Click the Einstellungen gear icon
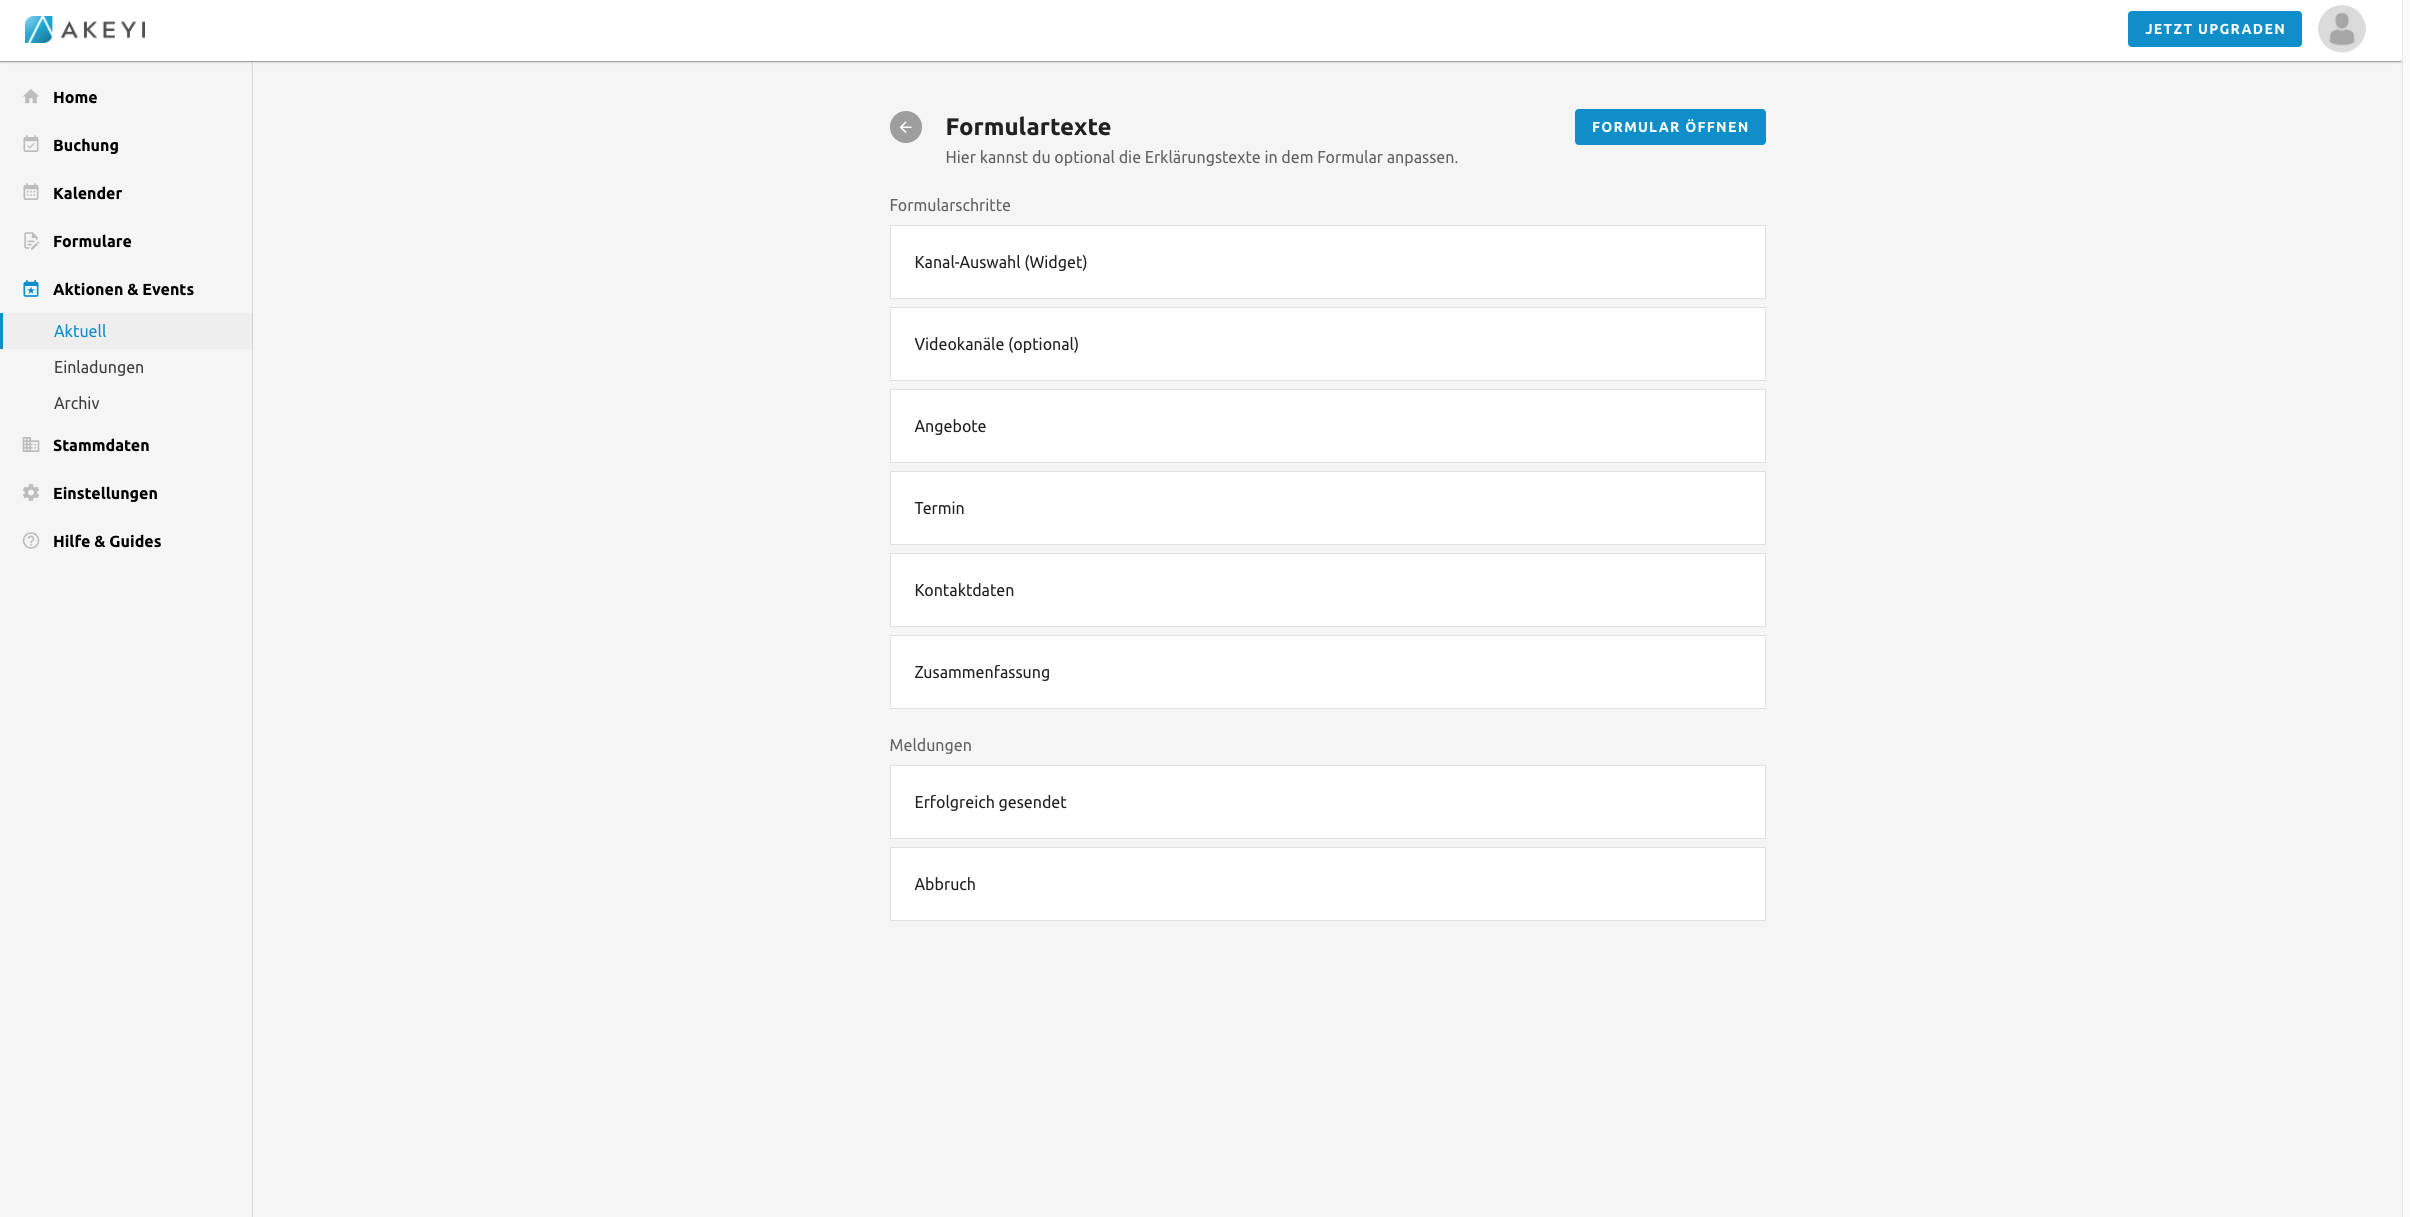This screenshot has width=2410, height=1217. coord(31,493)
